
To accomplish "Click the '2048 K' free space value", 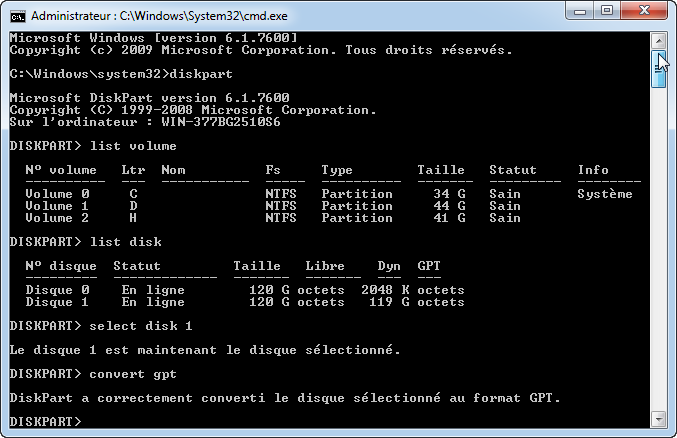I will 385,290.
